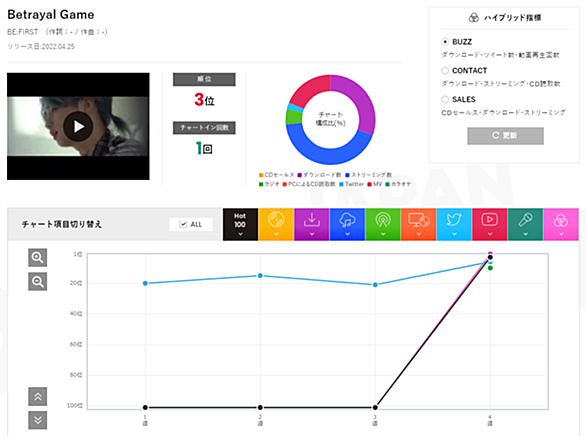Expand chevron under pink hybrid icon
Image resolution: width=586 pixels, height=436 pixels.
coord(561,234)
